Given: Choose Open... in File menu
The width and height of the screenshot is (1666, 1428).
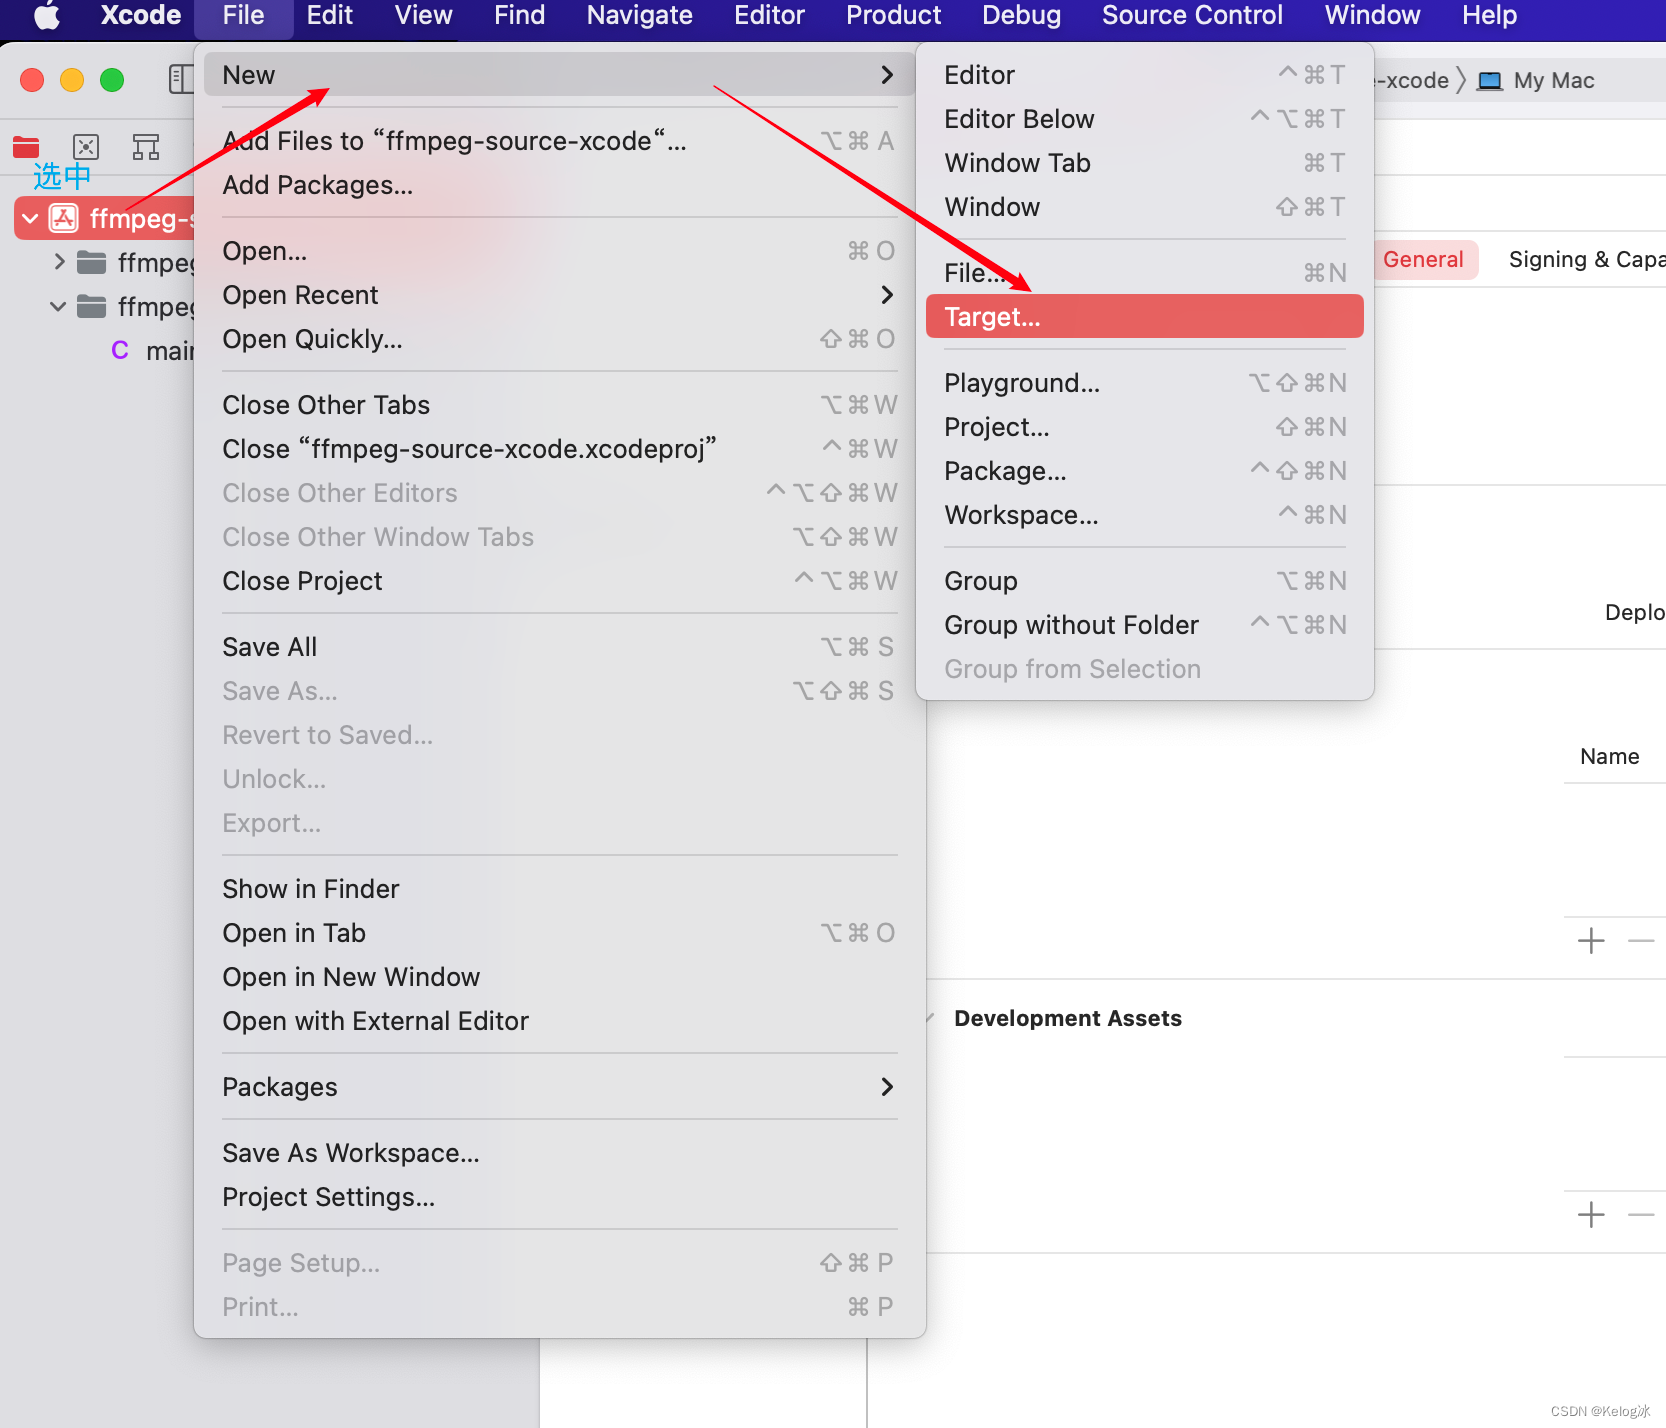Looking at the screenshot, I should (x=559, y=251).
